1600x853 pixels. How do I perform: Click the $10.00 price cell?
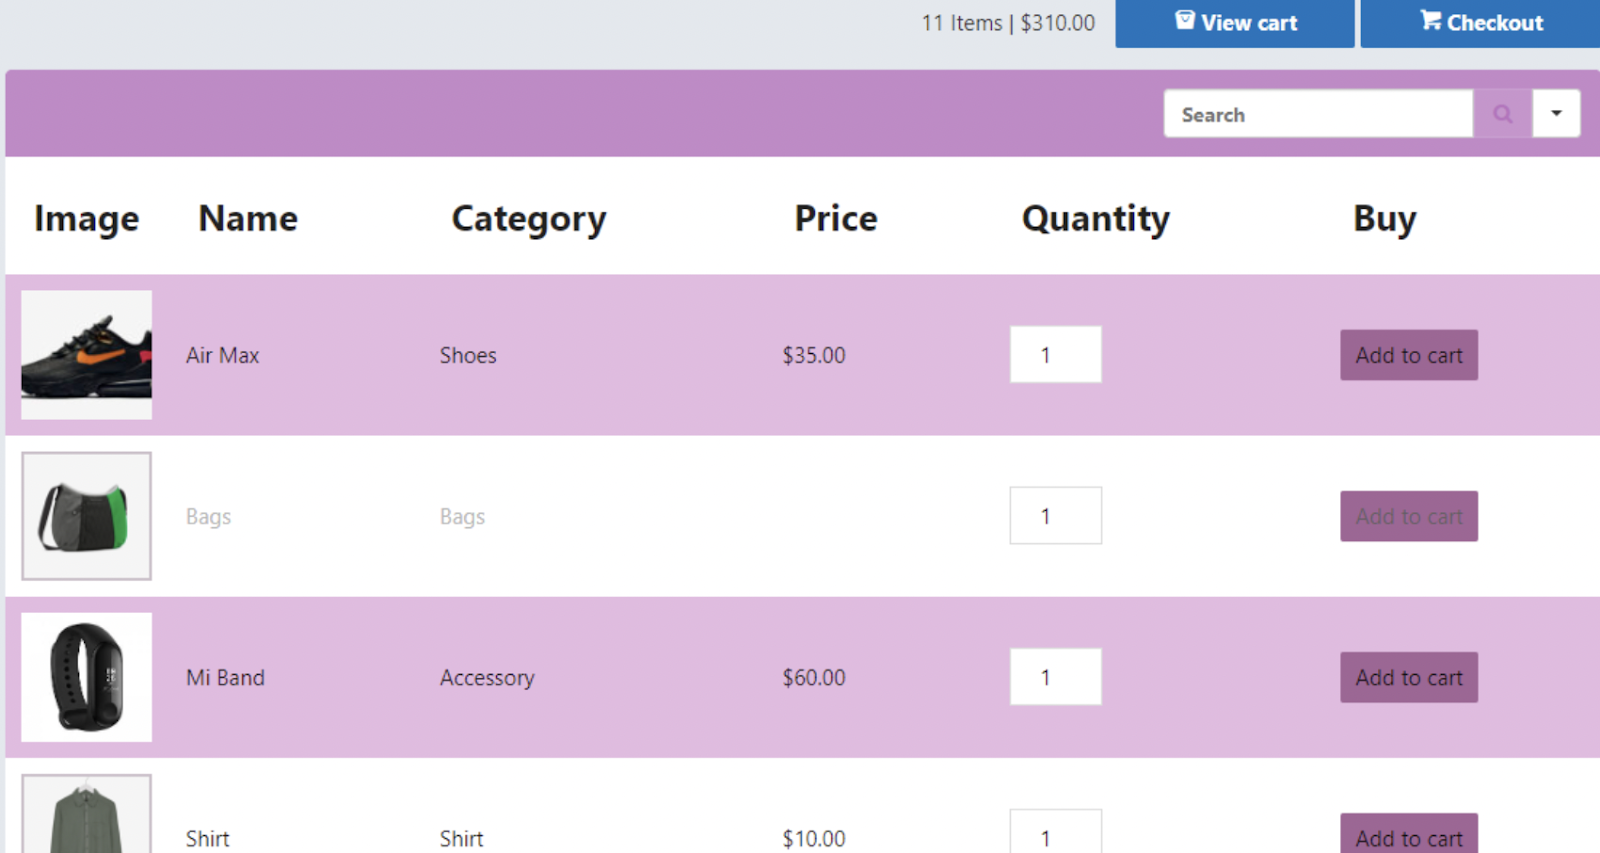click(x=813, y=838)
